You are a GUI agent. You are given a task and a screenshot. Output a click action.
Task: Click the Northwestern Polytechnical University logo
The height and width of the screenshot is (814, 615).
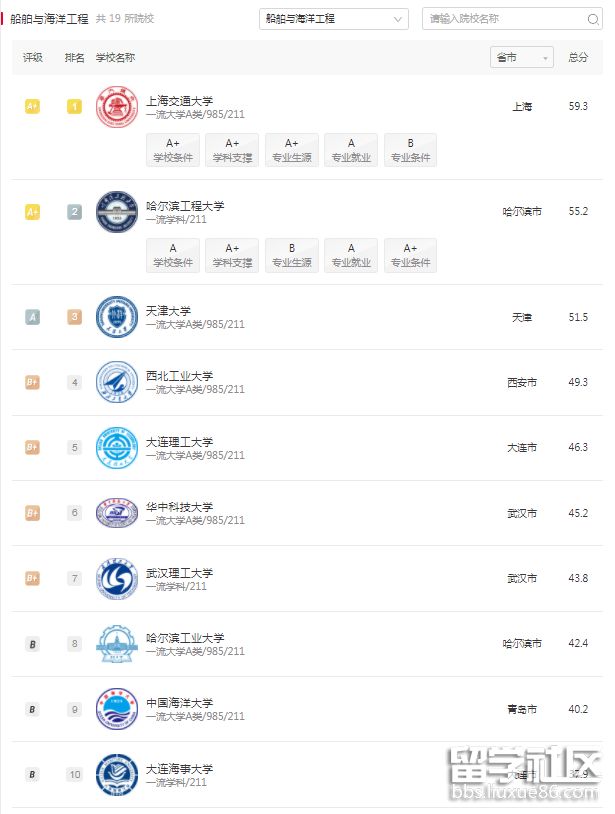click(116, 382)
